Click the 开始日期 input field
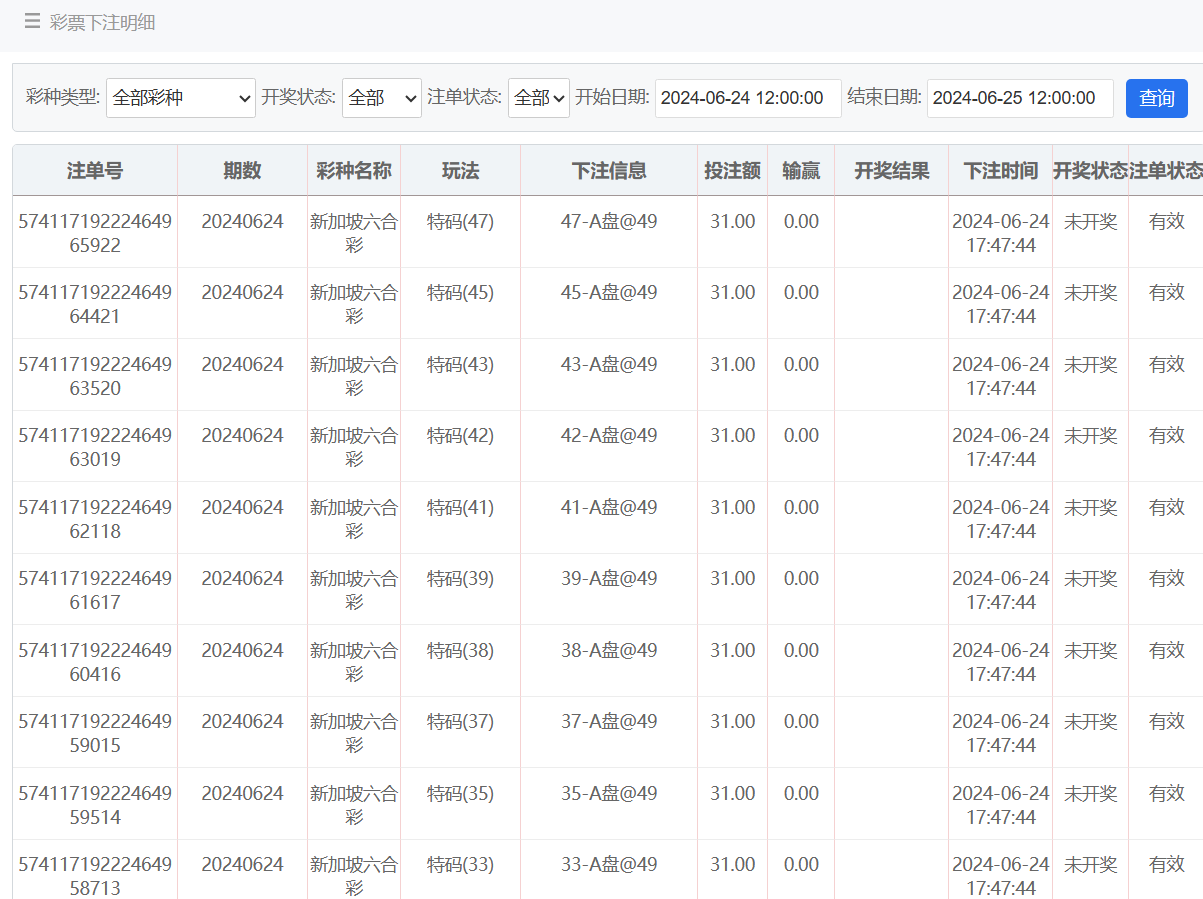The height and width of the screenshot is (899, 1203). 747,98
